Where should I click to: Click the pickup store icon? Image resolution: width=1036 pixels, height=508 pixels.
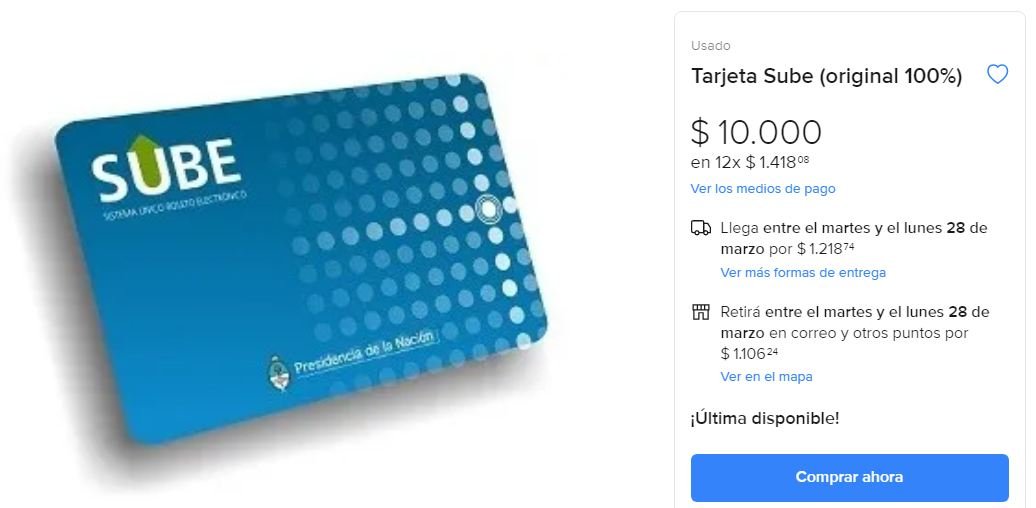coord(701,312)
